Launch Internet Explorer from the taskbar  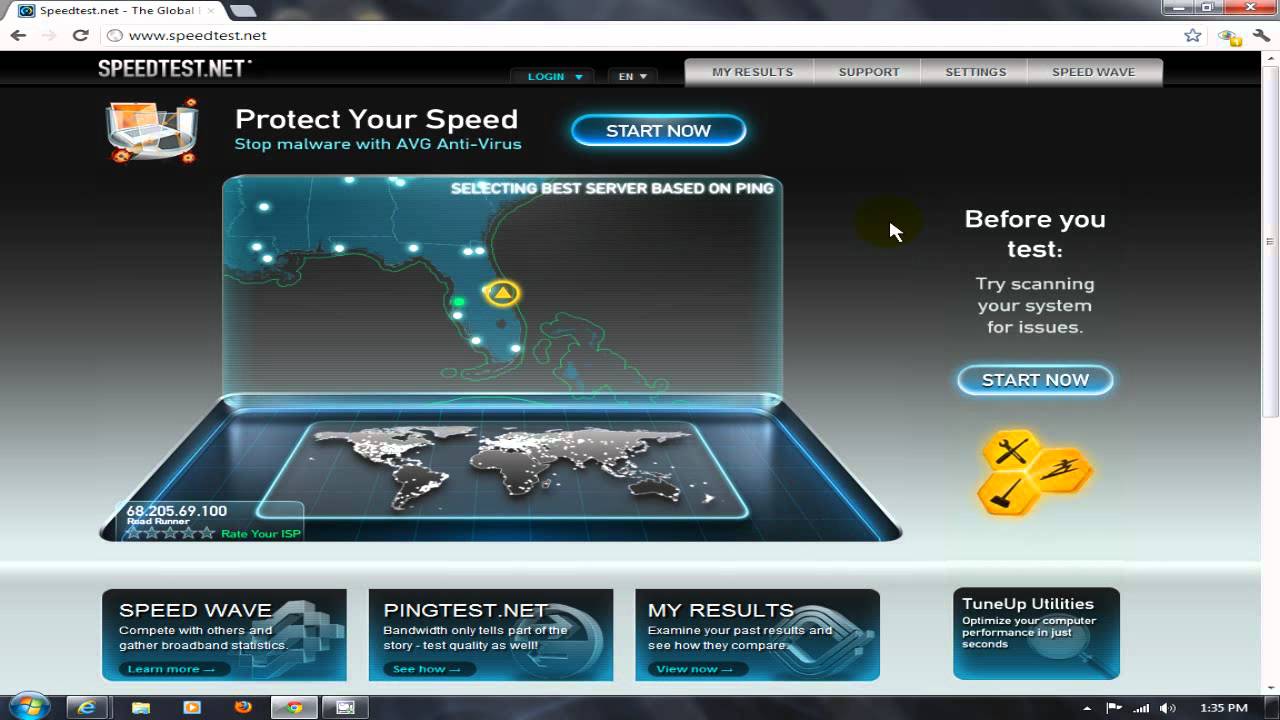(86, 707)
